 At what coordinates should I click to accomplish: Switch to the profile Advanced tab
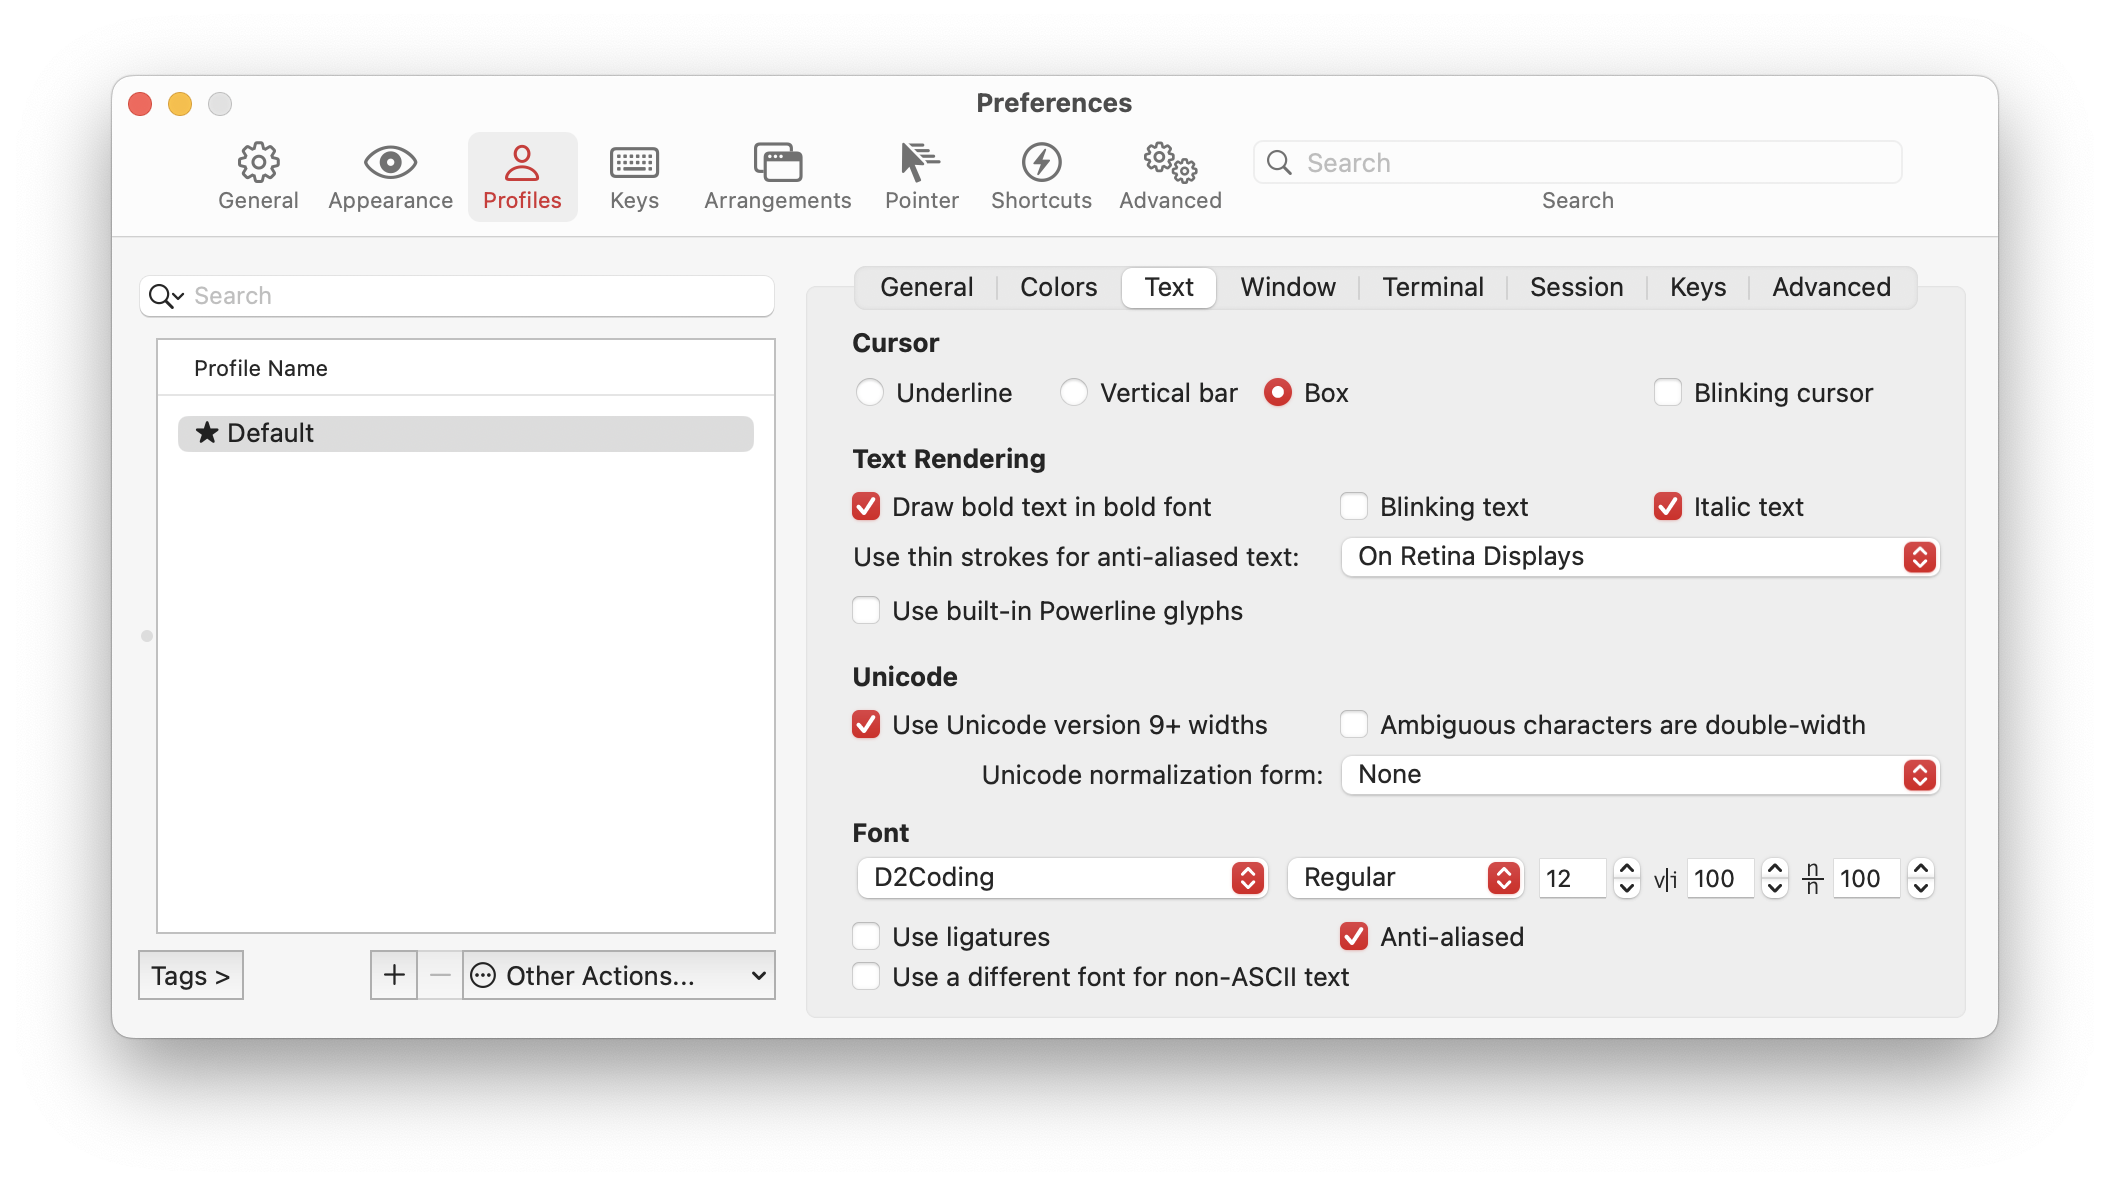pos(1831,287)
